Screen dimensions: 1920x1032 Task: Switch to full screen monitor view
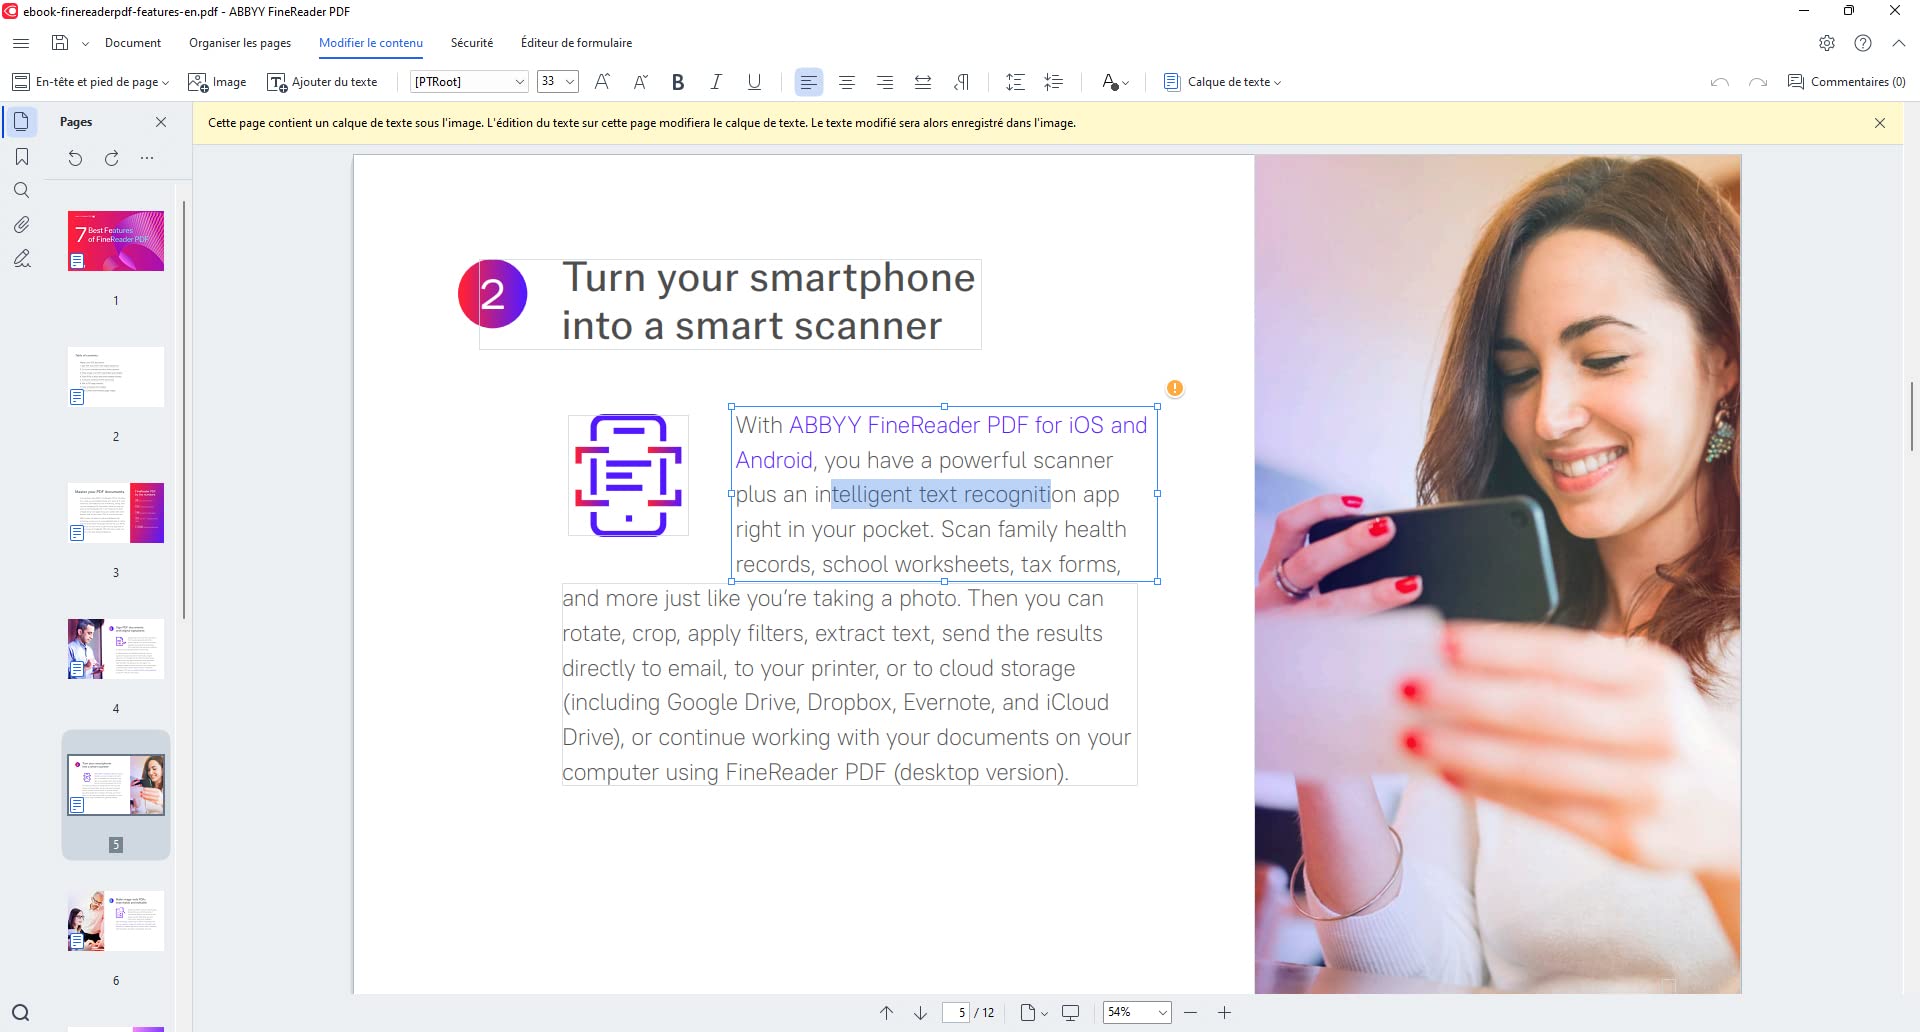[1070, 1013]
